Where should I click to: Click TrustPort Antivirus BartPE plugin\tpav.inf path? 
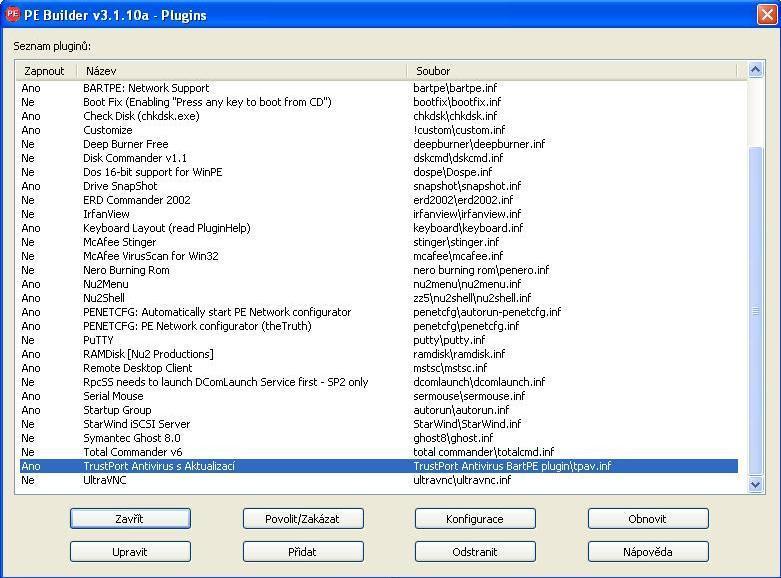click(x=512, y=466)
